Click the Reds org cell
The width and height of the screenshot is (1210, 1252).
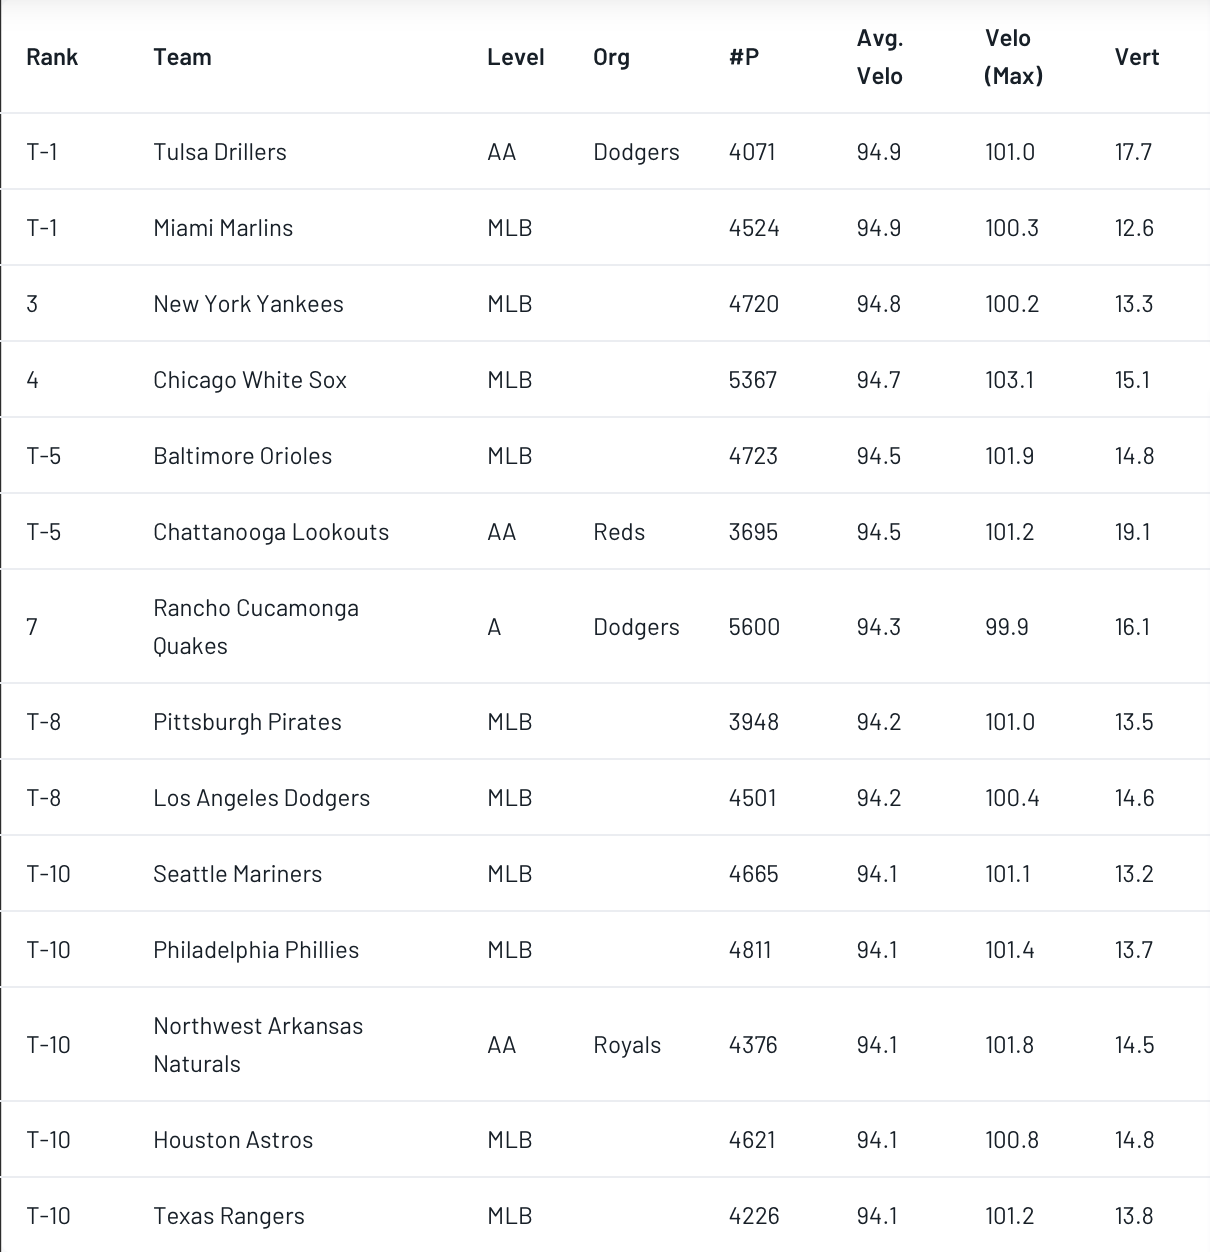pos(619,532)
